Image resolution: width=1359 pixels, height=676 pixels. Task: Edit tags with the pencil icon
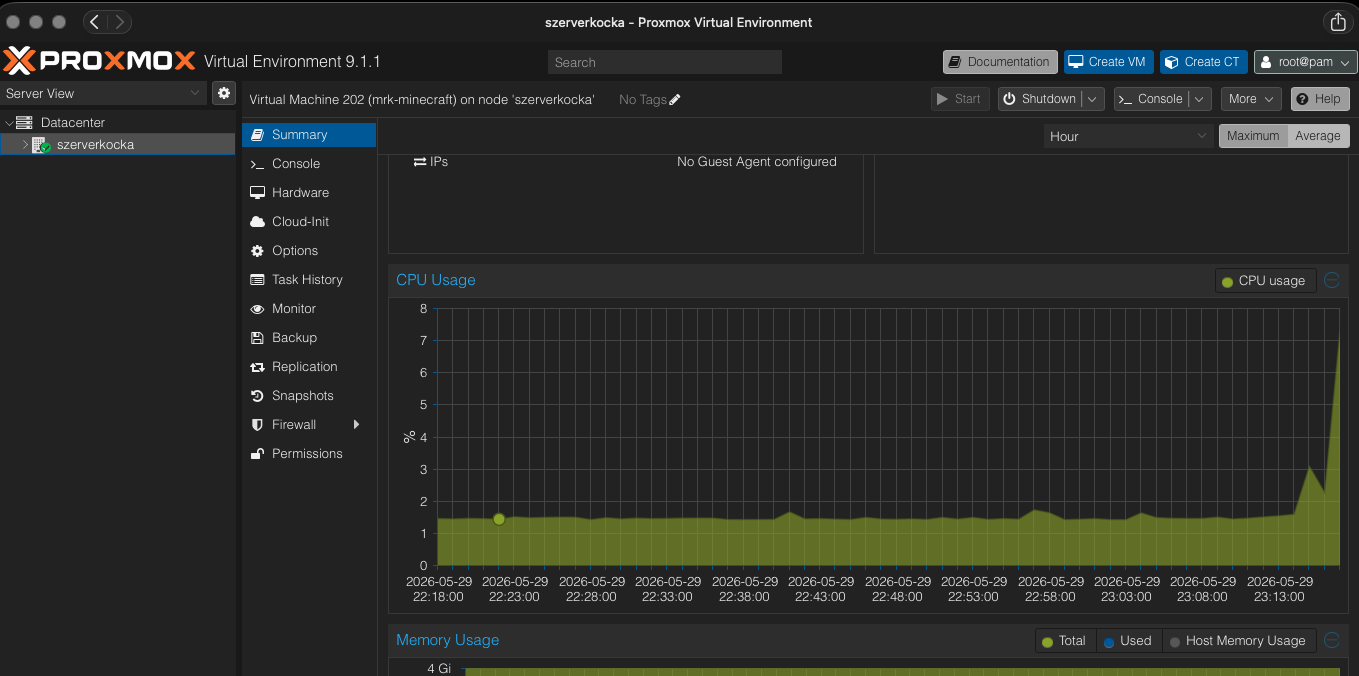click(675, 99)
